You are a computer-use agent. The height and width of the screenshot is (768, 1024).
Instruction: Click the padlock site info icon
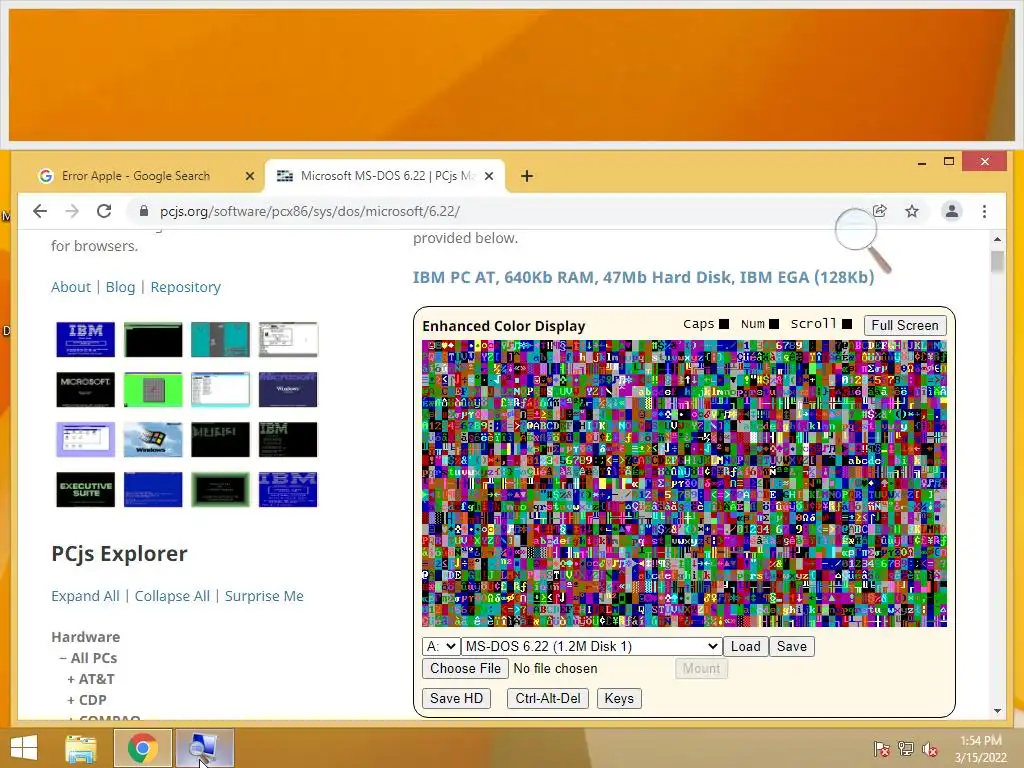144,211
